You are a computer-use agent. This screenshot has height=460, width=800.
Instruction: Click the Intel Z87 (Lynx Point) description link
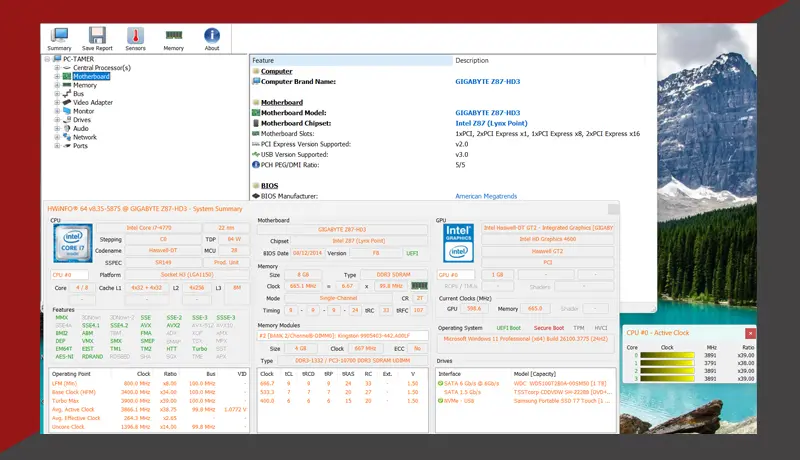pyautogui.click(x=491, y=123)
